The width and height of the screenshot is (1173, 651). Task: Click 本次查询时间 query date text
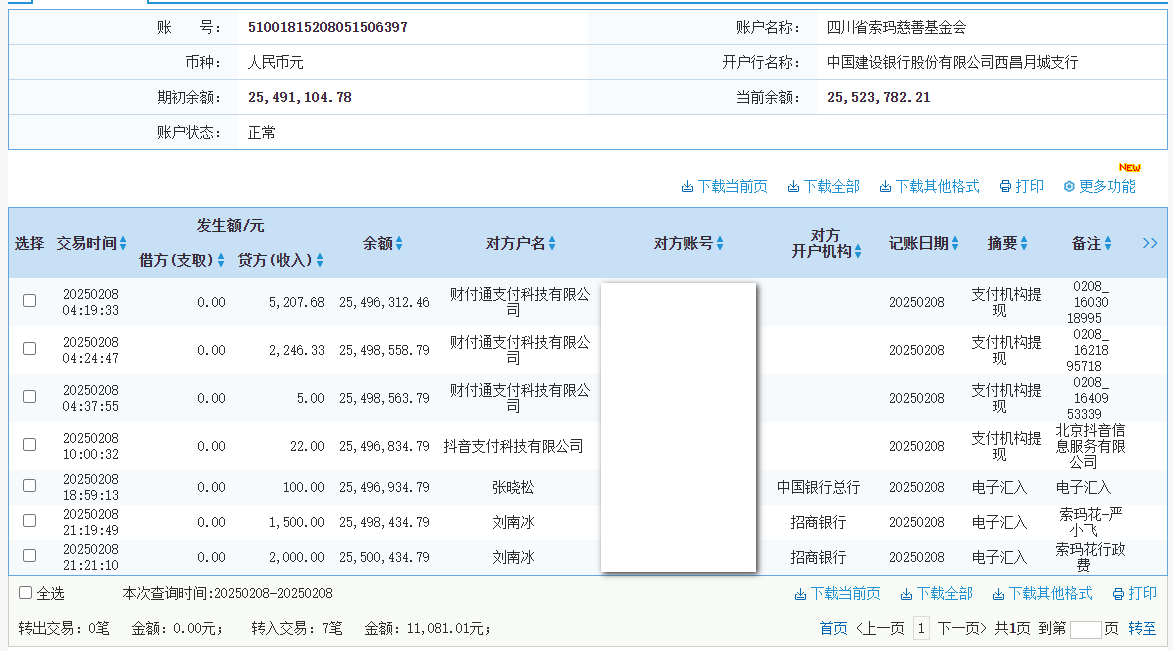point(227,593)
